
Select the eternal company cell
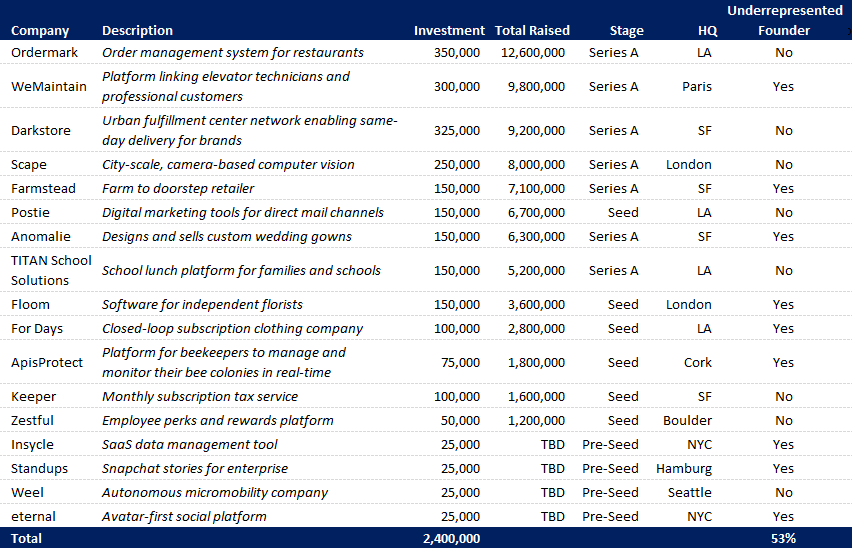click(33, 516)
